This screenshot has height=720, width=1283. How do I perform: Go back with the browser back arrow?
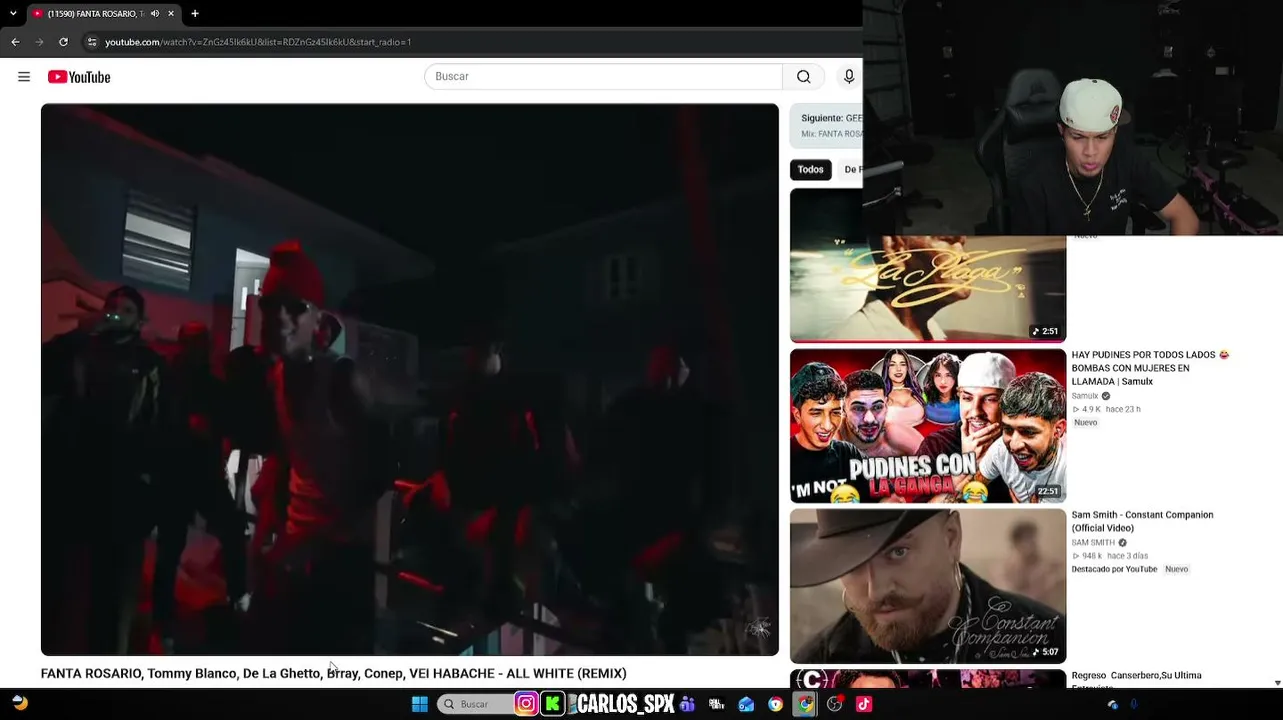point(15,42)
